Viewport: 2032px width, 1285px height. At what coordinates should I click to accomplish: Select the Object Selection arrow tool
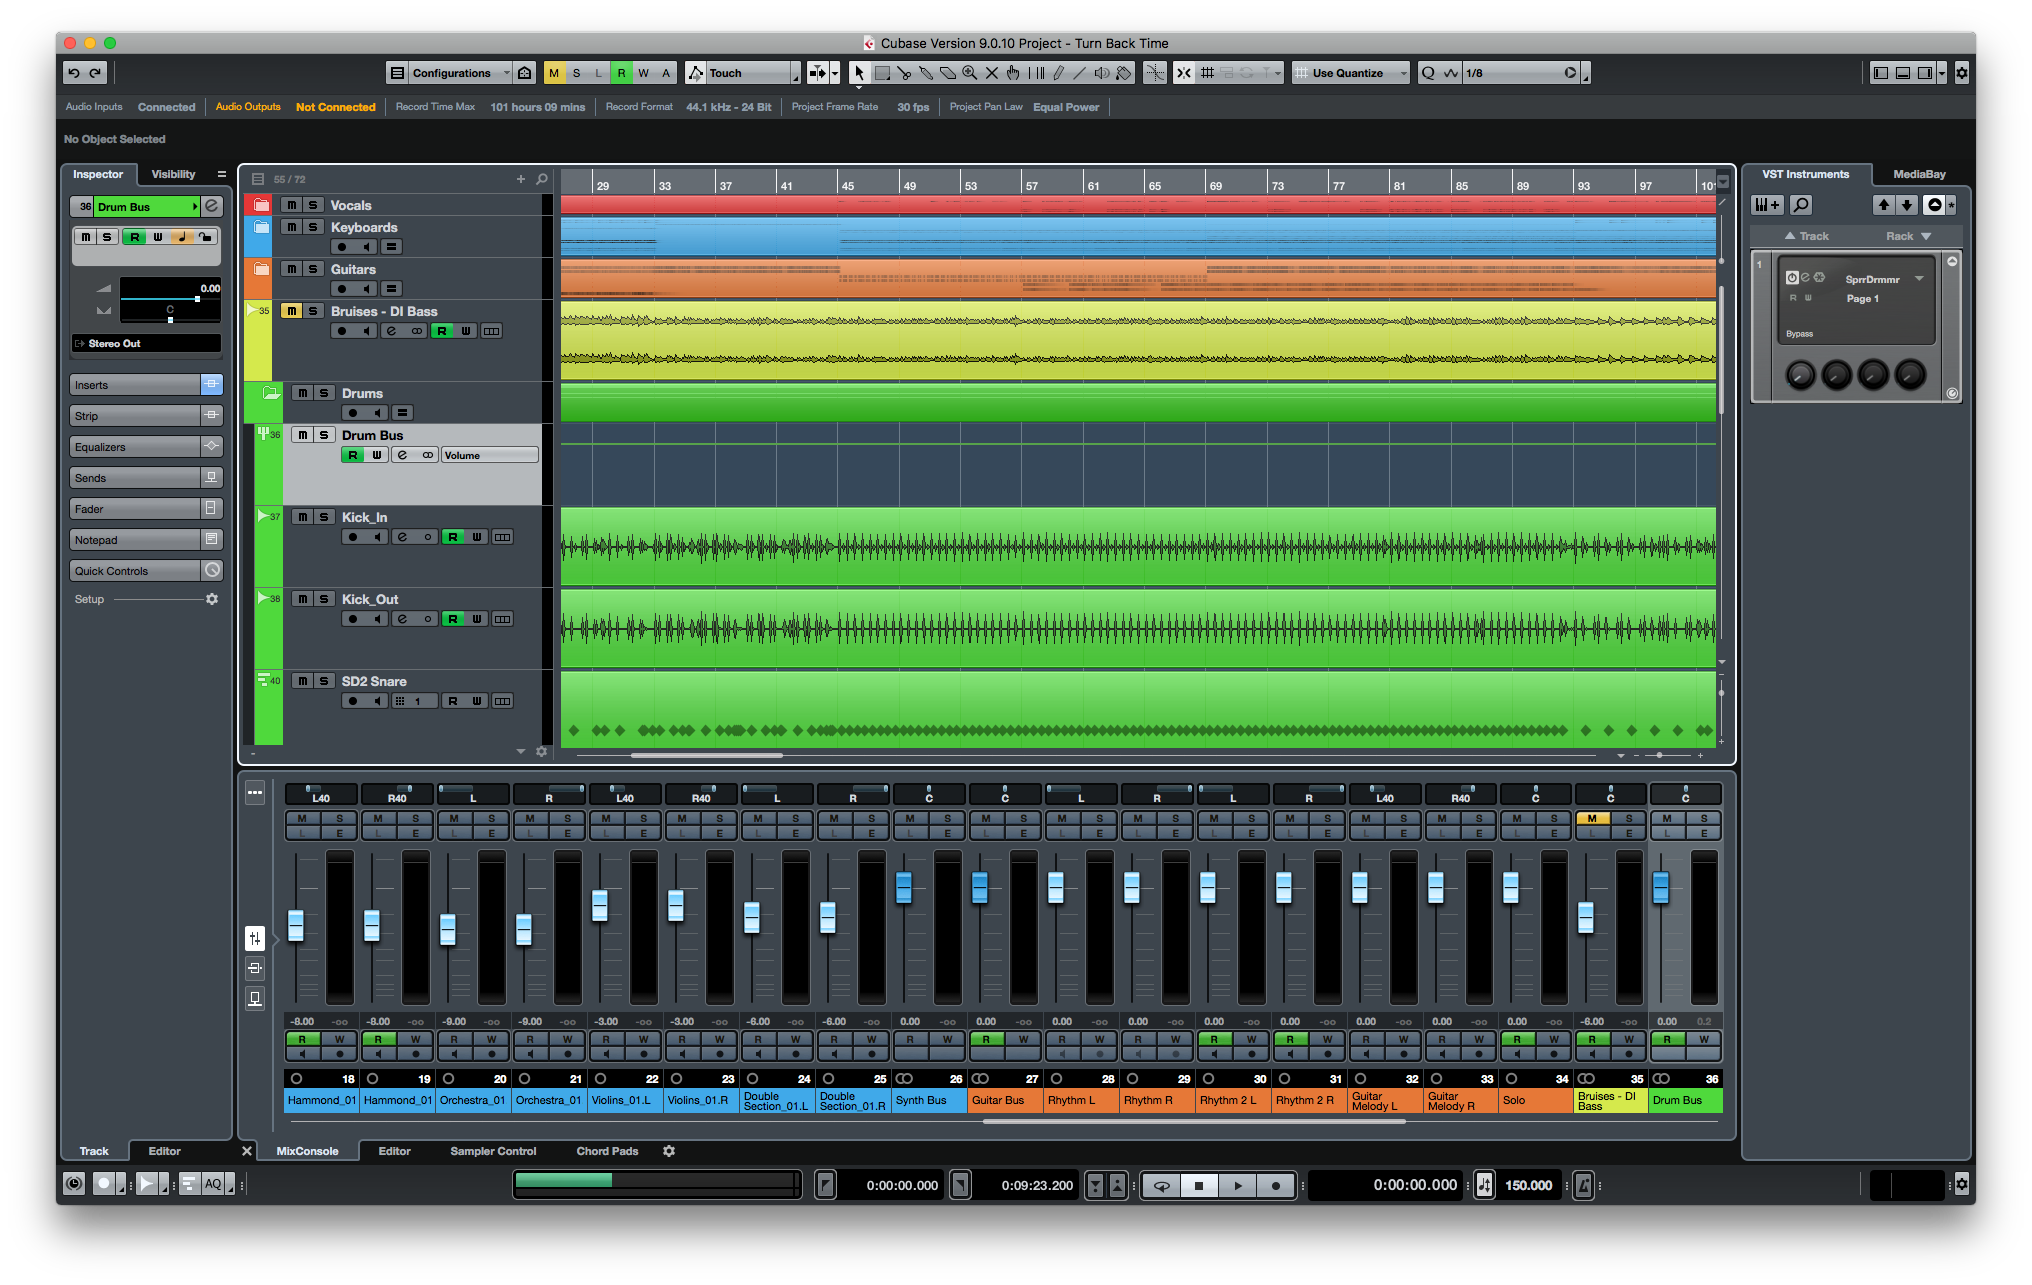click(859, 72)
